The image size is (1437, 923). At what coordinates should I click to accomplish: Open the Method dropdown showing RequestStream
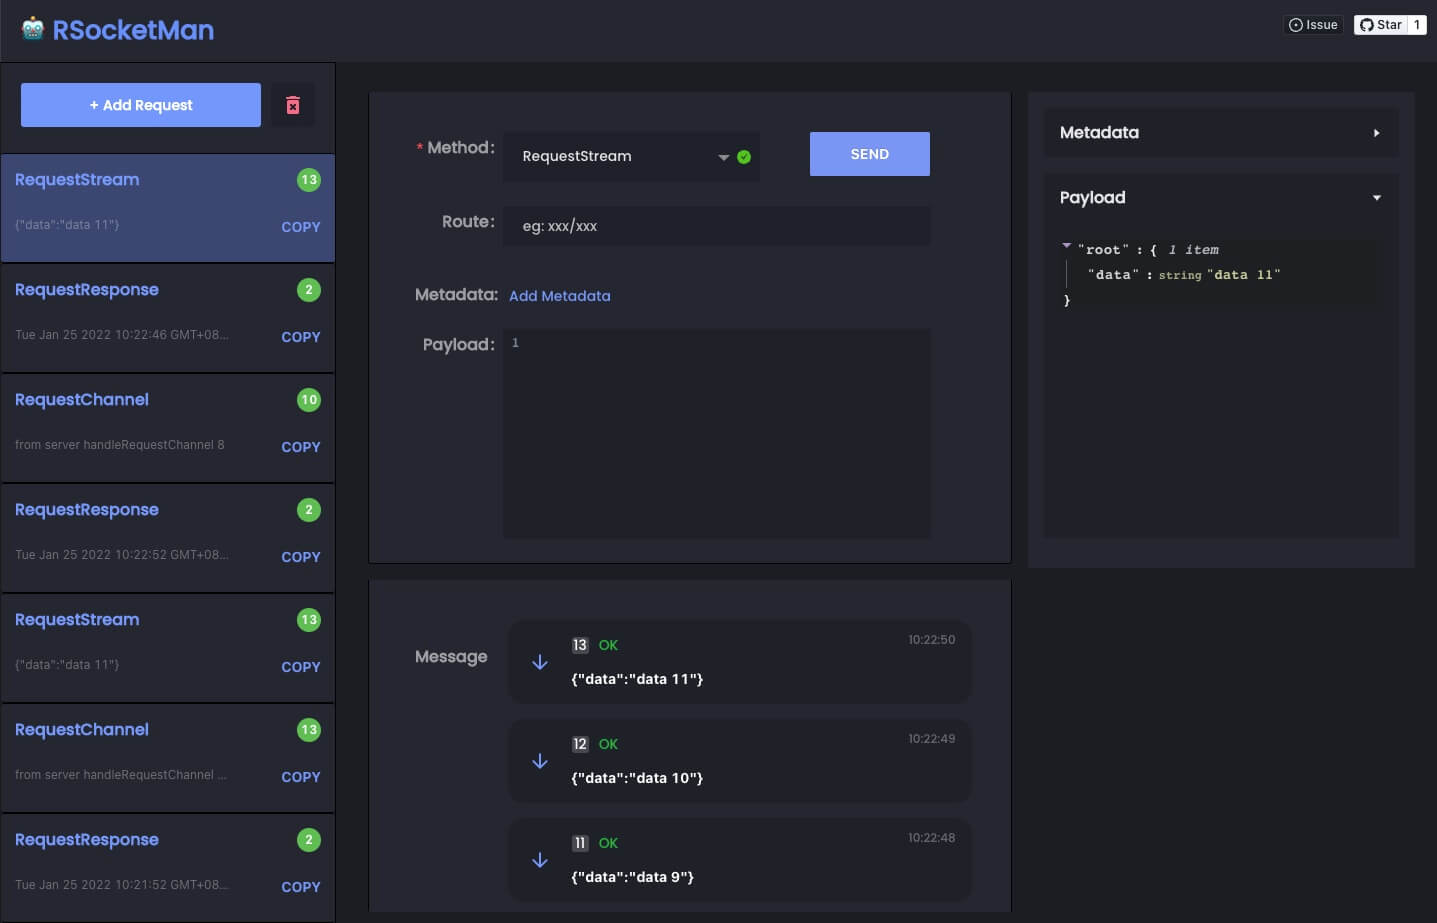click(631, 157)
